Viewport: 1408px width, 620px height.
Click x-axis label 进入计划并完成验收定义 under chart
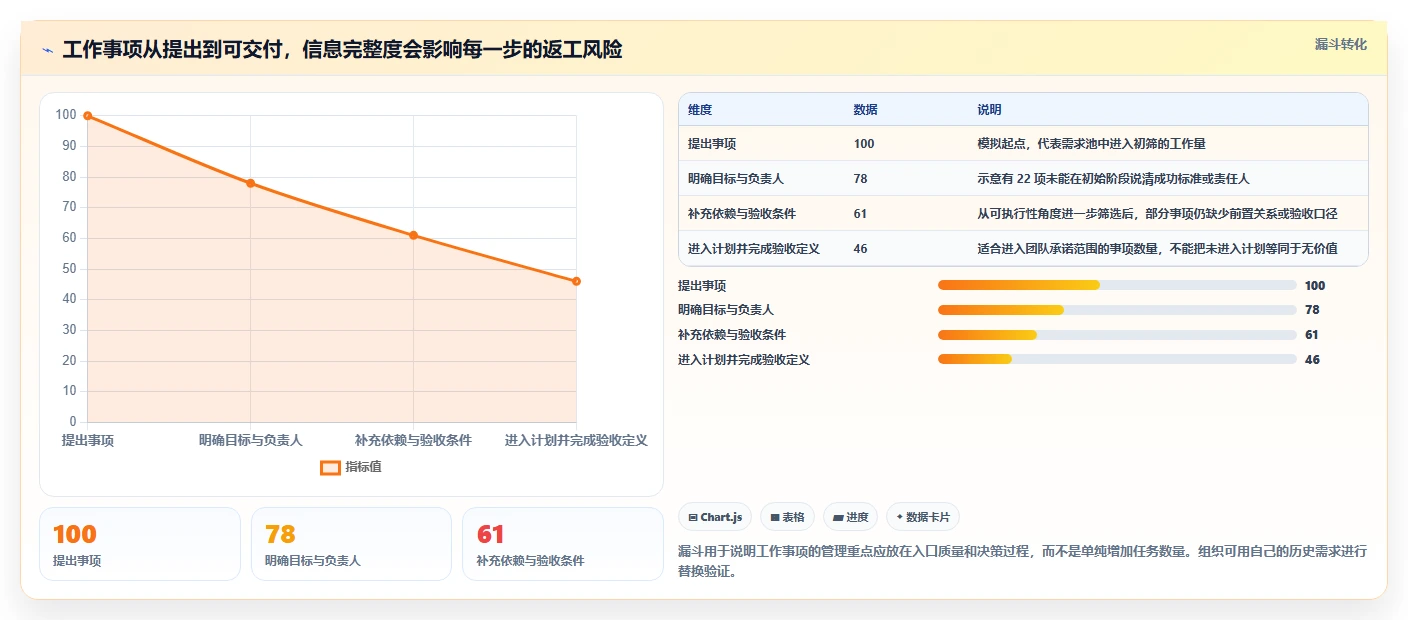click(576, 440)
